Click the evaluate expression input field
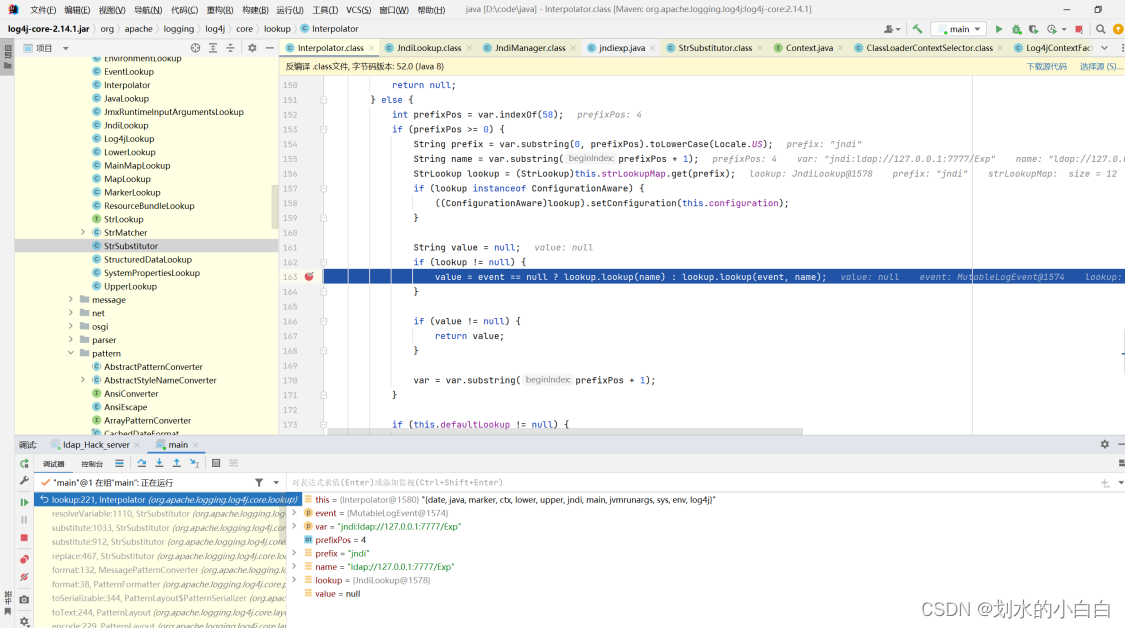 coord(692,483)
